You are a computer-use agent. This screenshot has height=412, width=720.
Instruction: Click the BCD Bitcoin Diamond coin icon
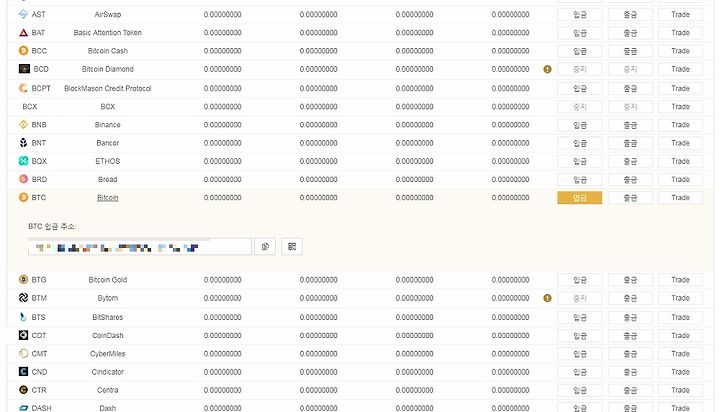pos(24,69)
